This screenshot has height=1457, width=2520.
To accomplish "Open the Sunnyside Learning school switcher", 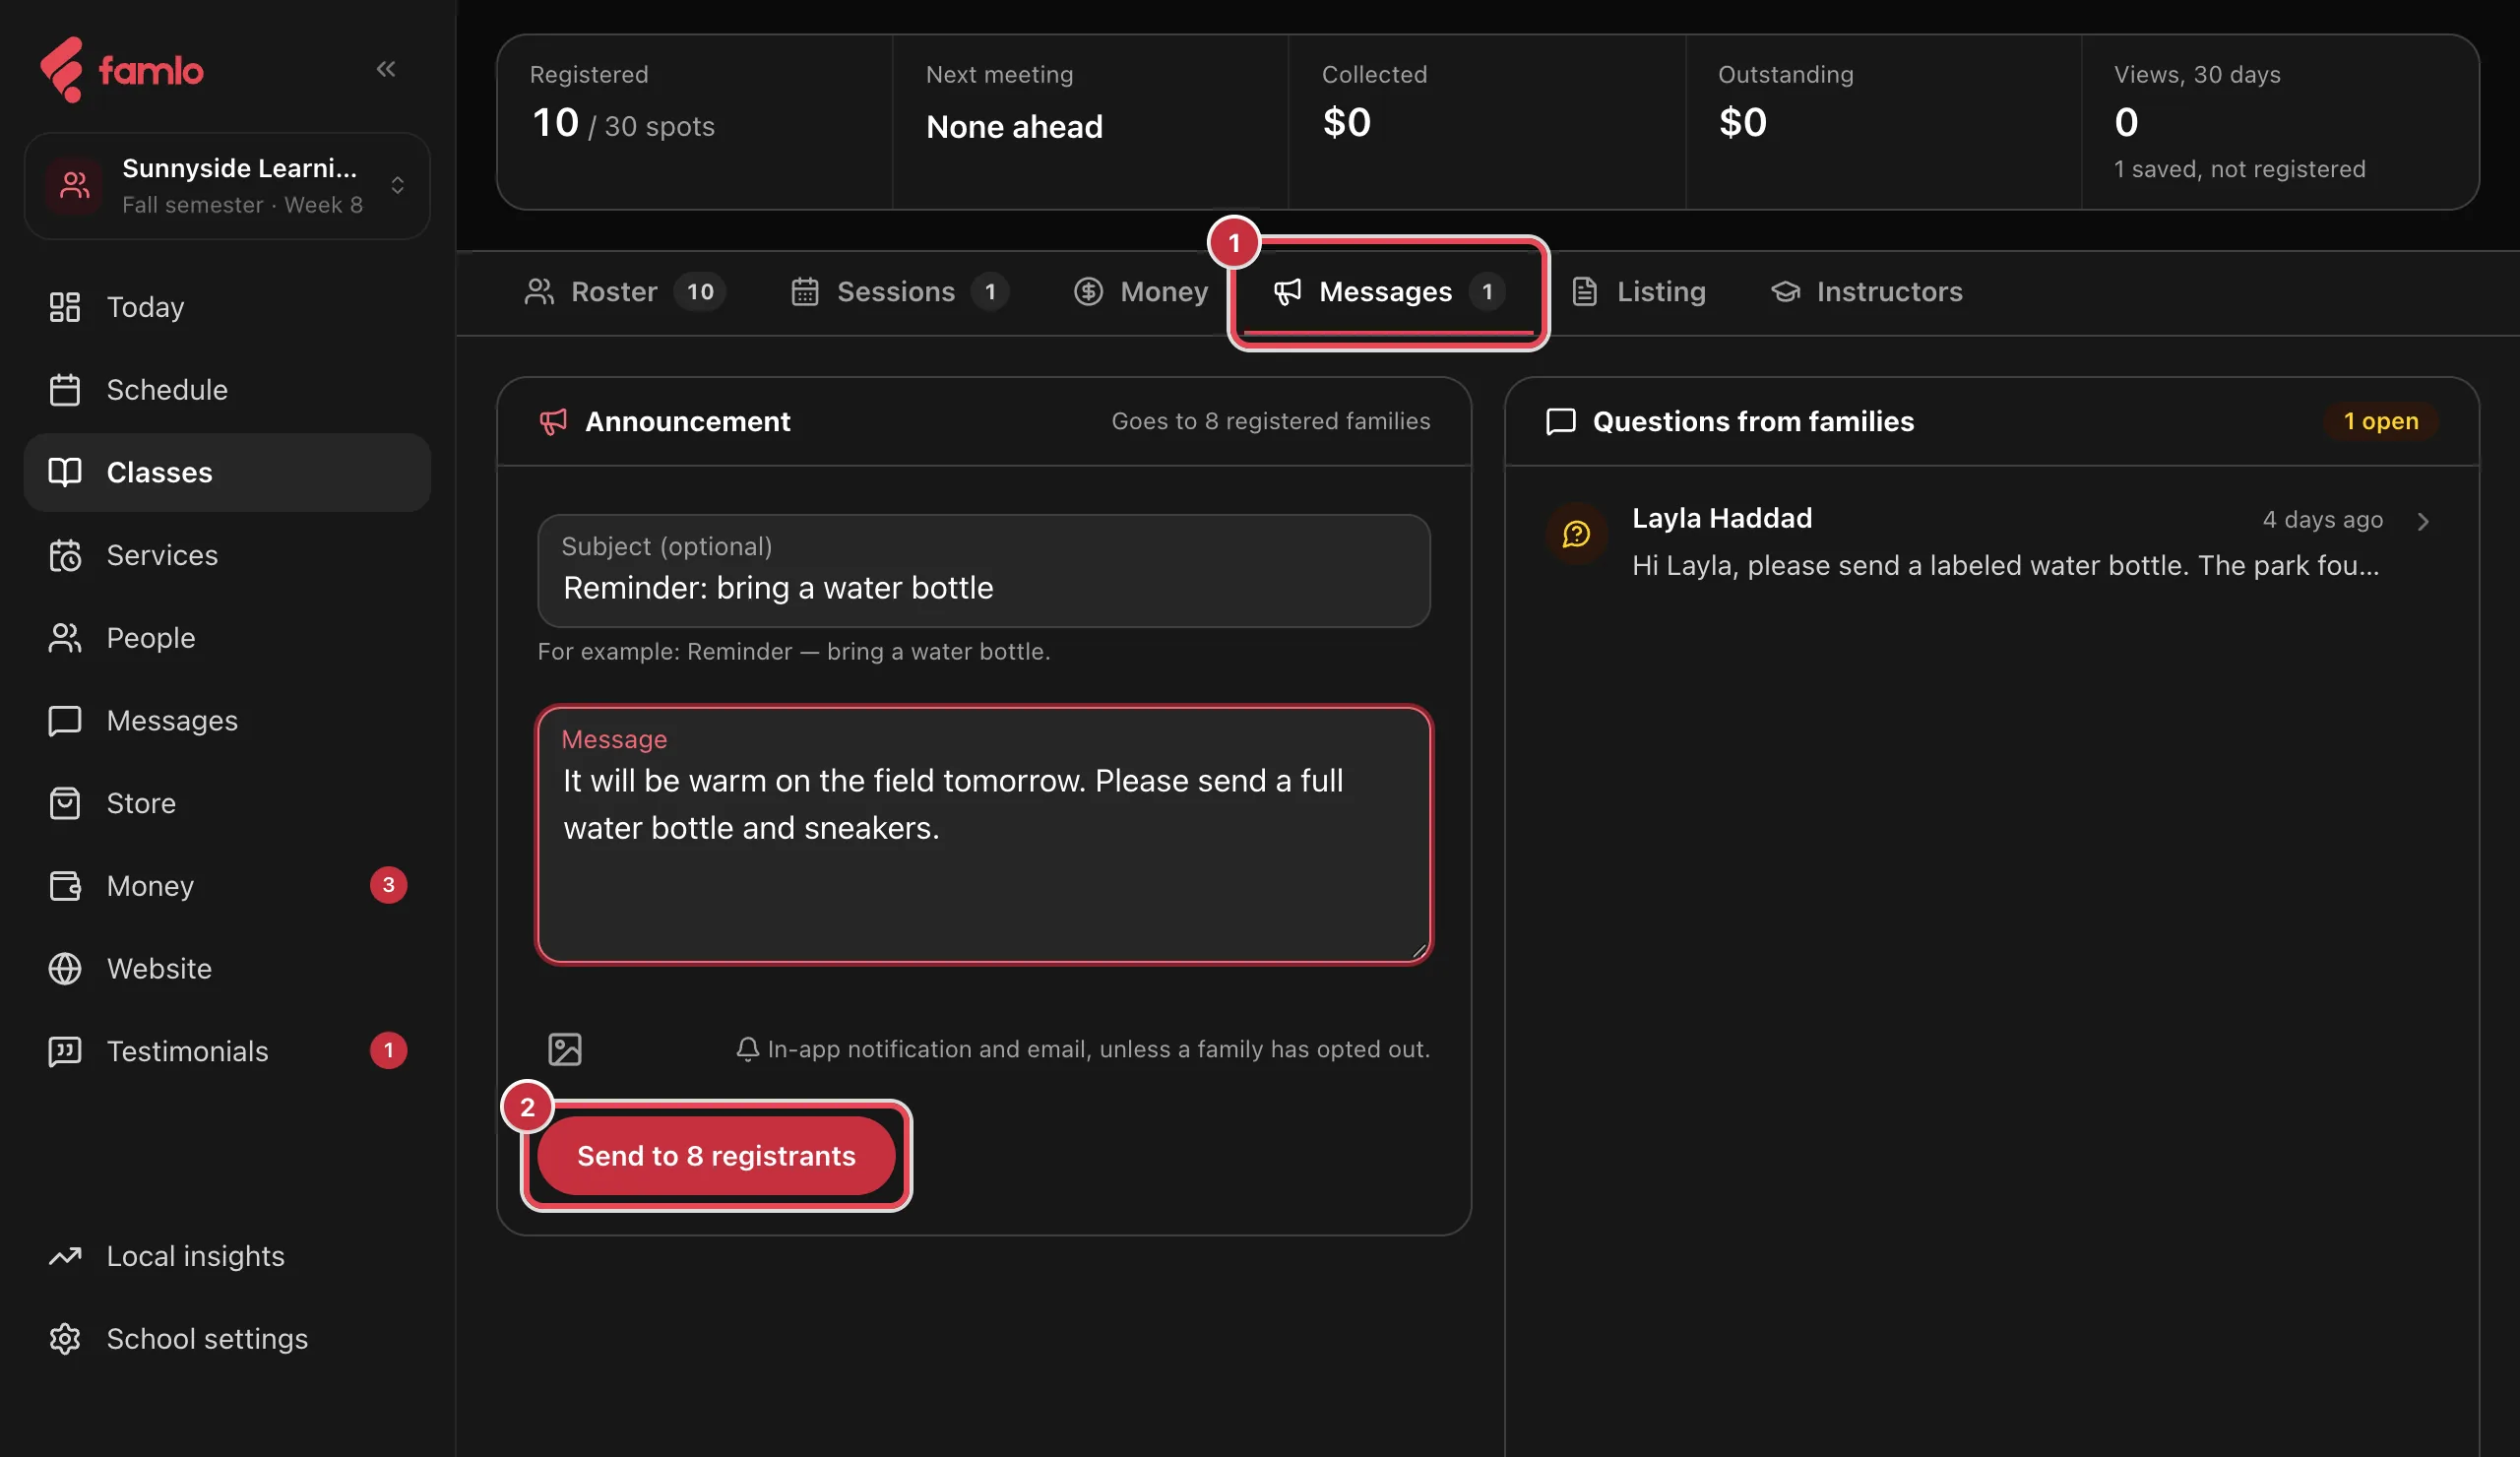I will click(227, 186).
